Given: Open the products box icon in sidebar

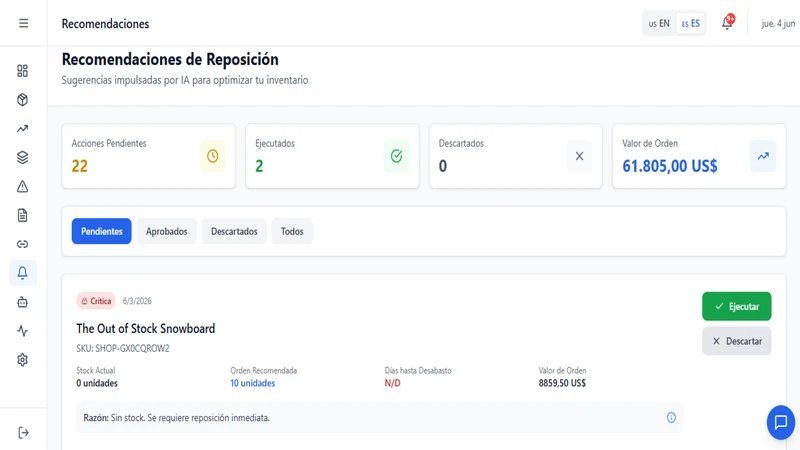Looking at the screenshot, I should 22,99.
